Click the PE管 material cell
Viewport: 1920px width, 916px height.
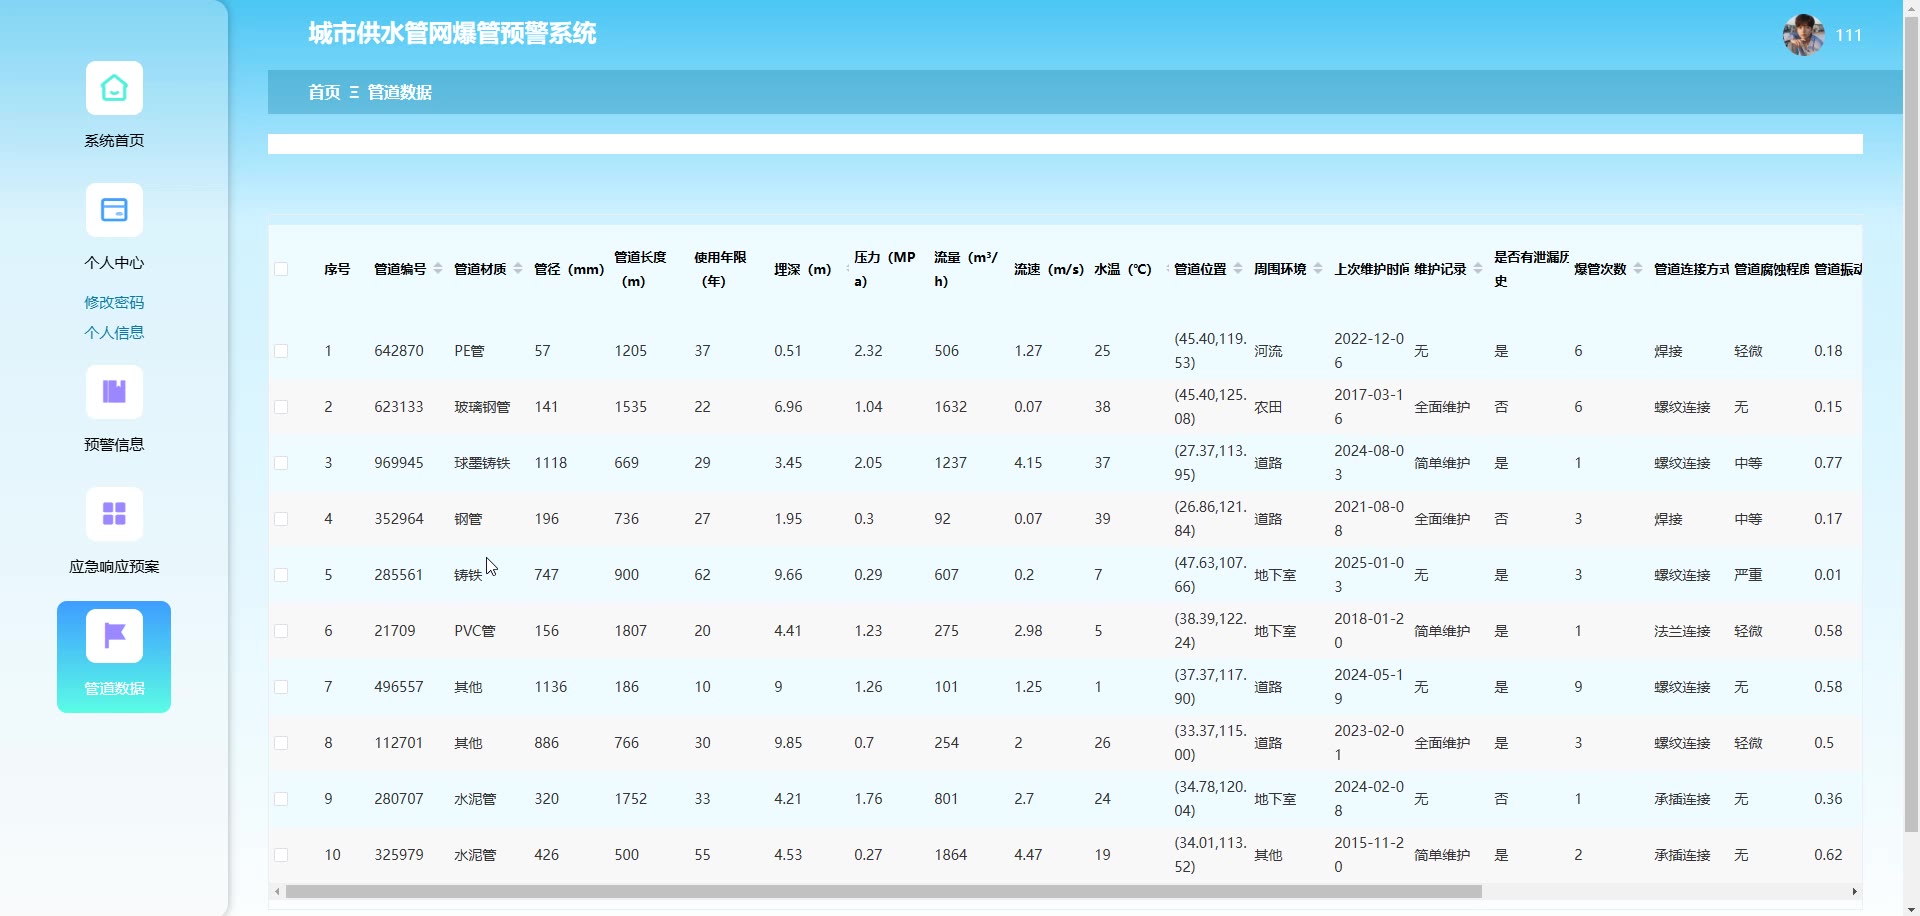pos(469,351)
